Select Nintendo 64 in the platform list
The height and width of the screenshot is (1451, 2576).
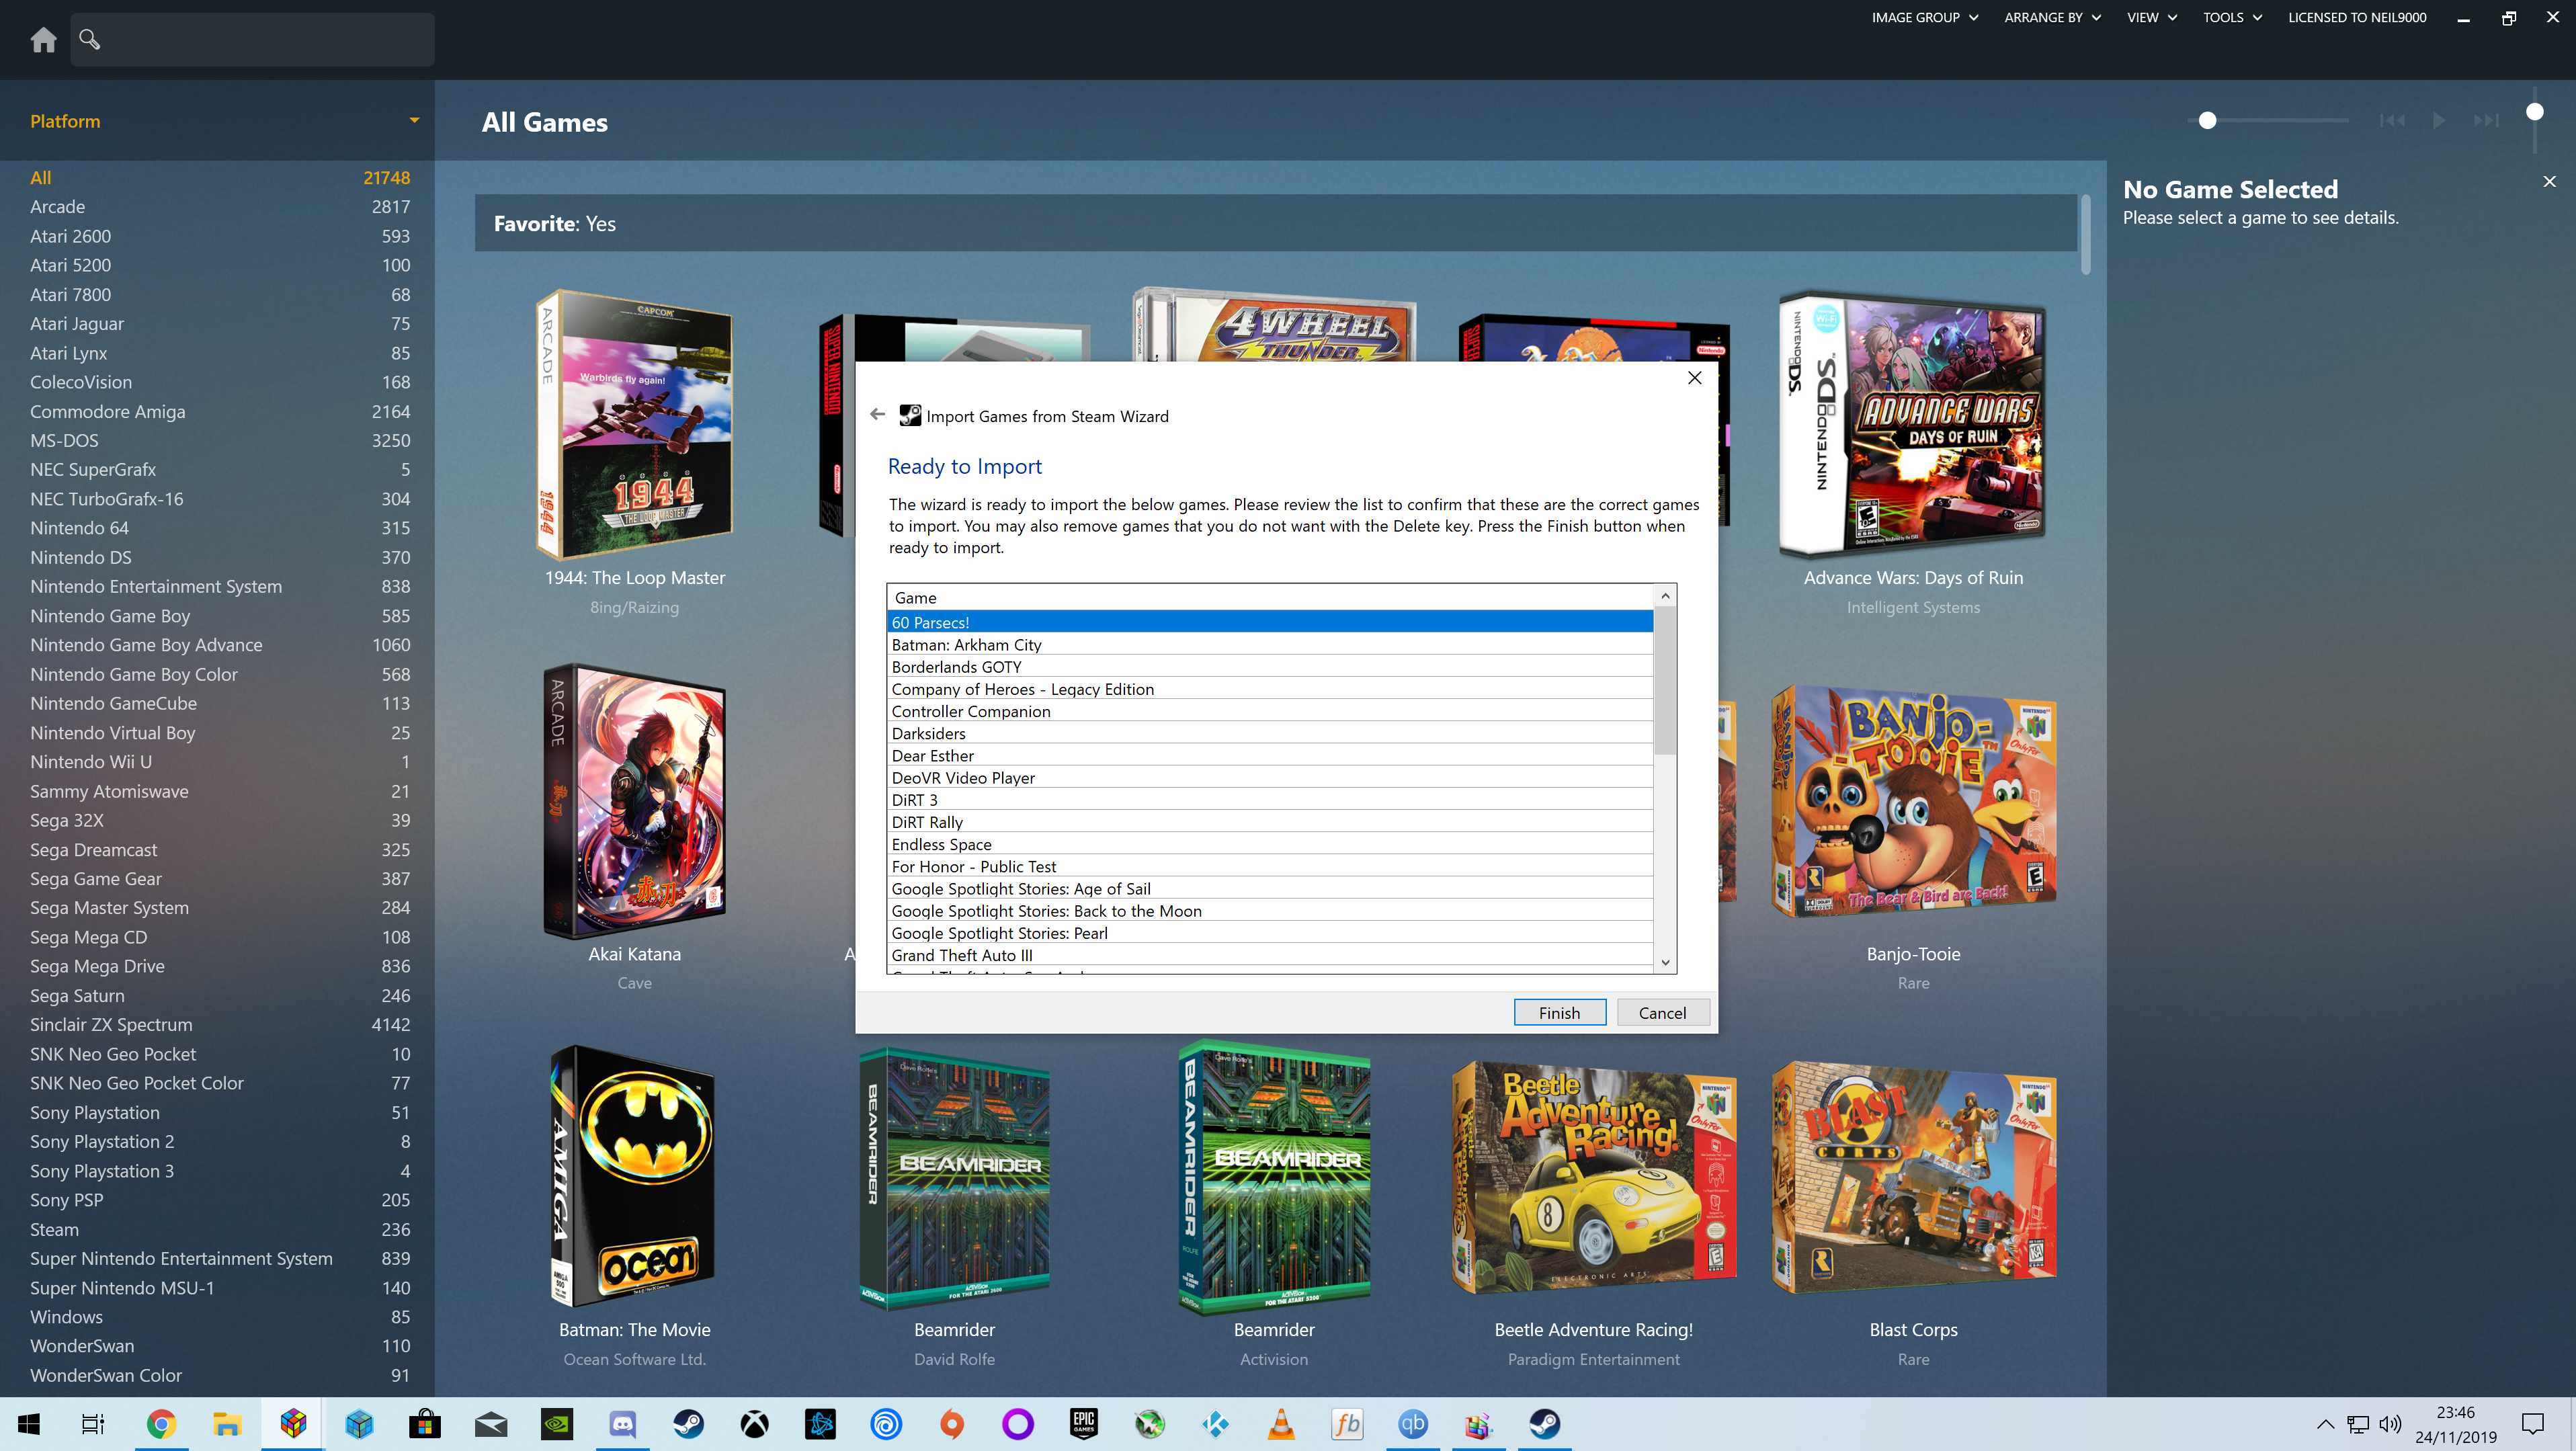click(219, 528)
